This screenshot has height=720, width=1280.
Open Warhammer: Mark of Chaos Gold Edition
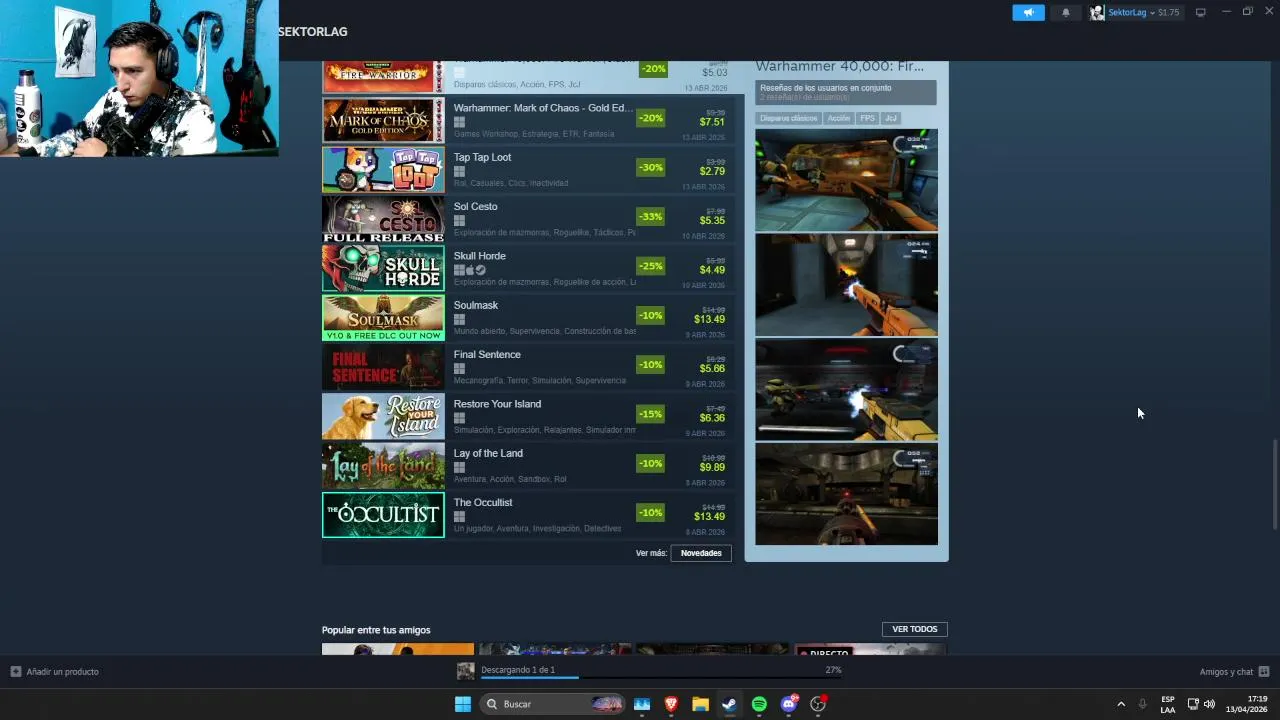pyautogui.click(x=528, y=120)
